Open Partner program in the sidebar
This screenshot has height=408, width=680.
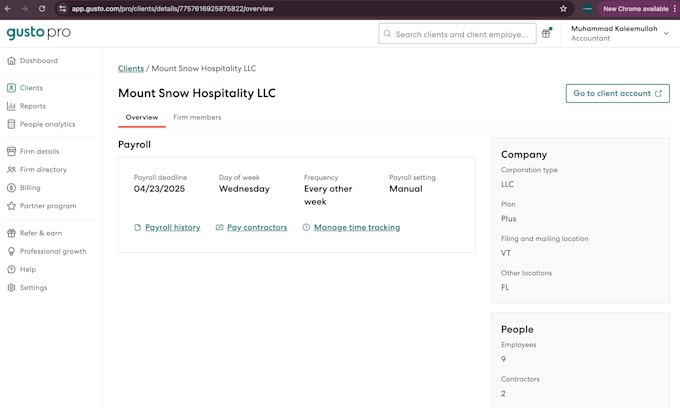(48, 206)
